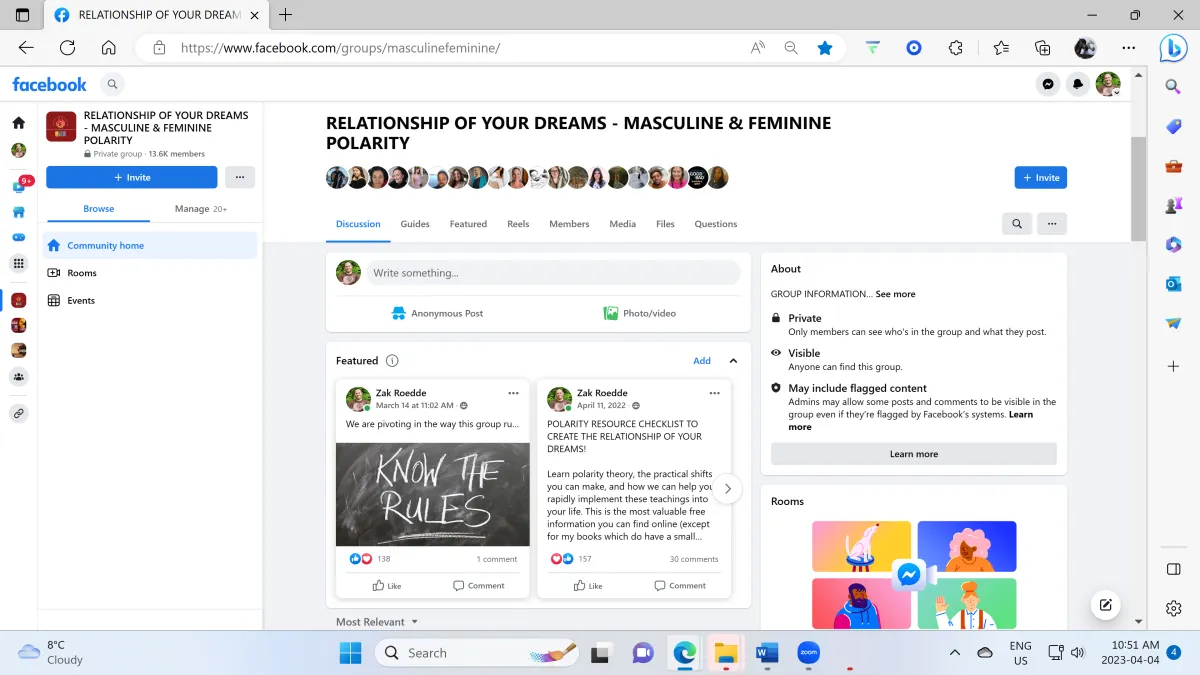Switch to Discussion tab
Screen dimensions: 1200x675
tap(358, 224)
